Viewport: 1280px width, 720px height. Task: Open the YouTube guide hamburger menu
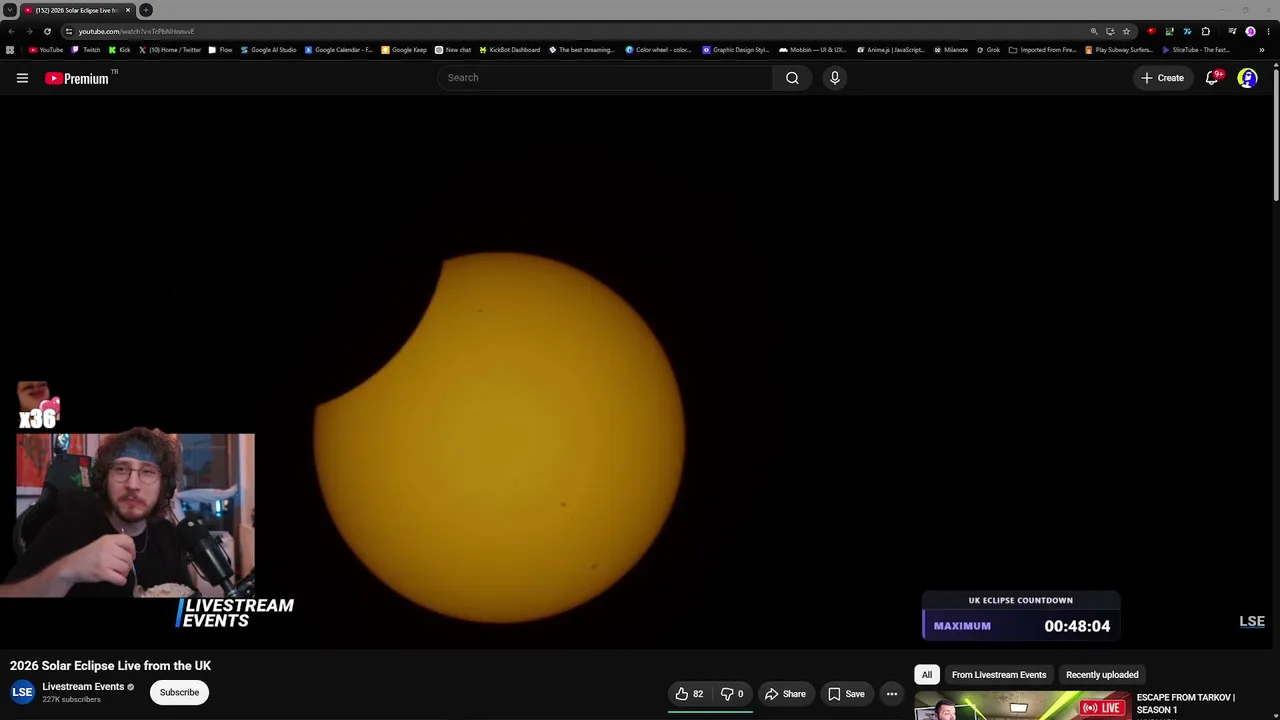click(x=22, y=78)
